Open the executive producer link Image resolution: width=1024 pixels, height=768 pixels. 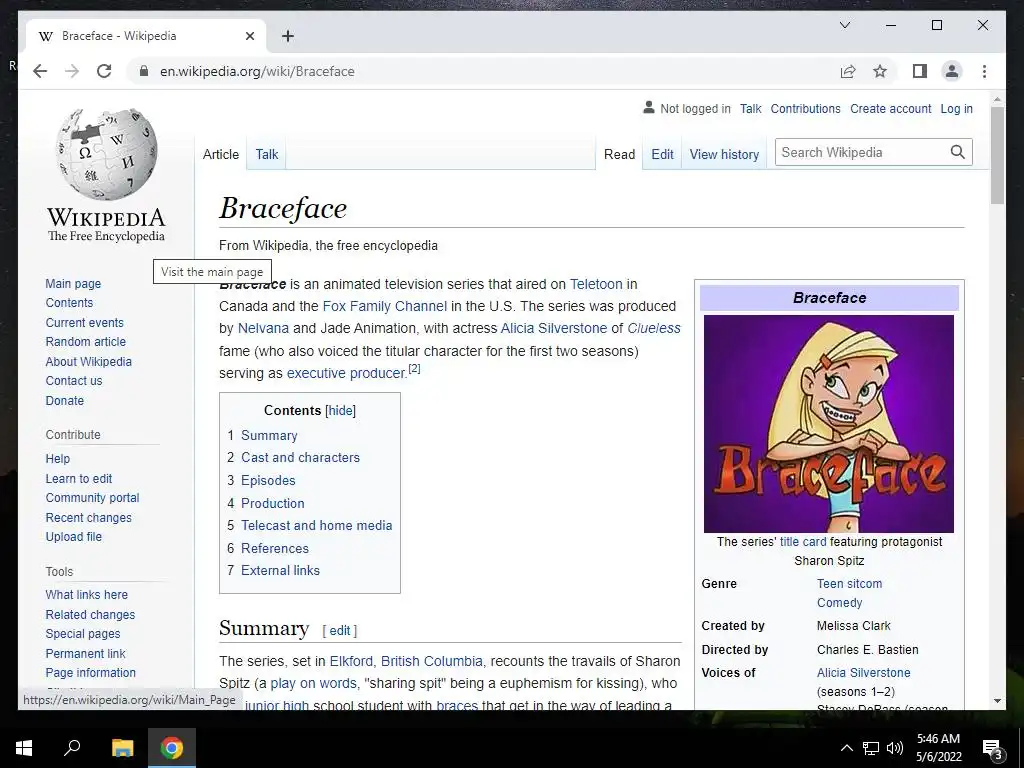click(347, 373)
